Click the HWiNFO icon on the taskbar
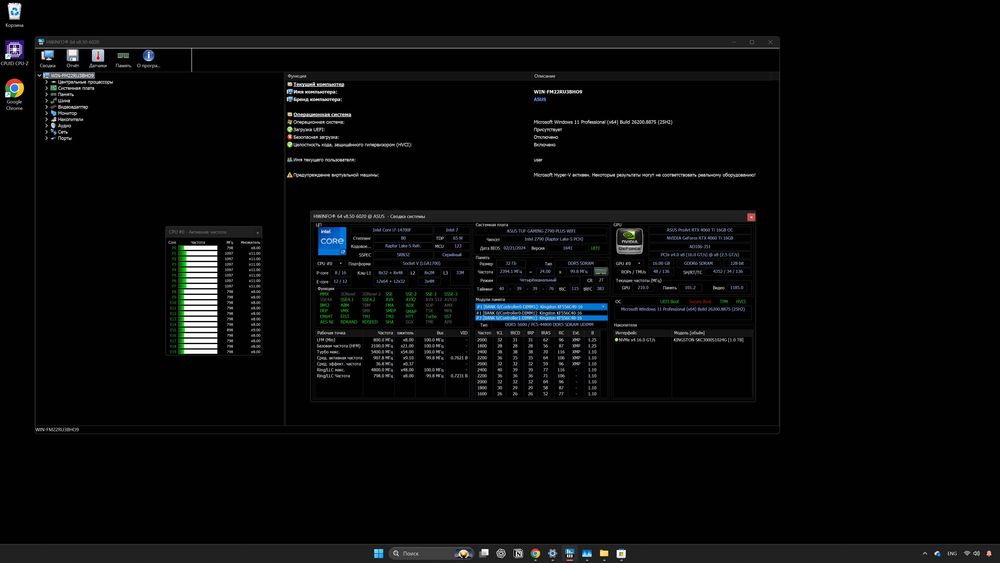 coord(570,553)
